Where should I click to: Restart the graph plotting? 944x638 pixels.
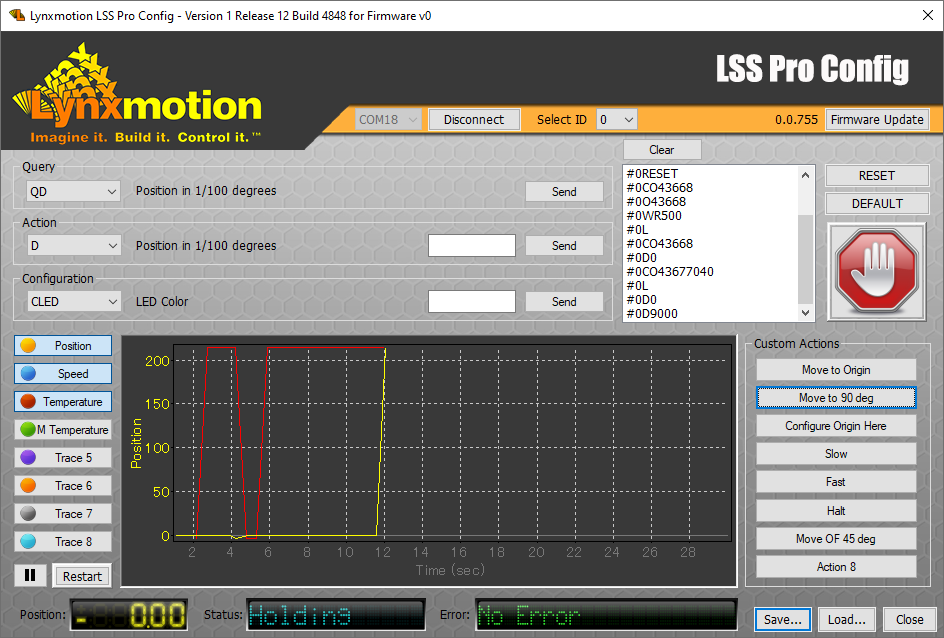pyautogui.click(x=82, y=576)
